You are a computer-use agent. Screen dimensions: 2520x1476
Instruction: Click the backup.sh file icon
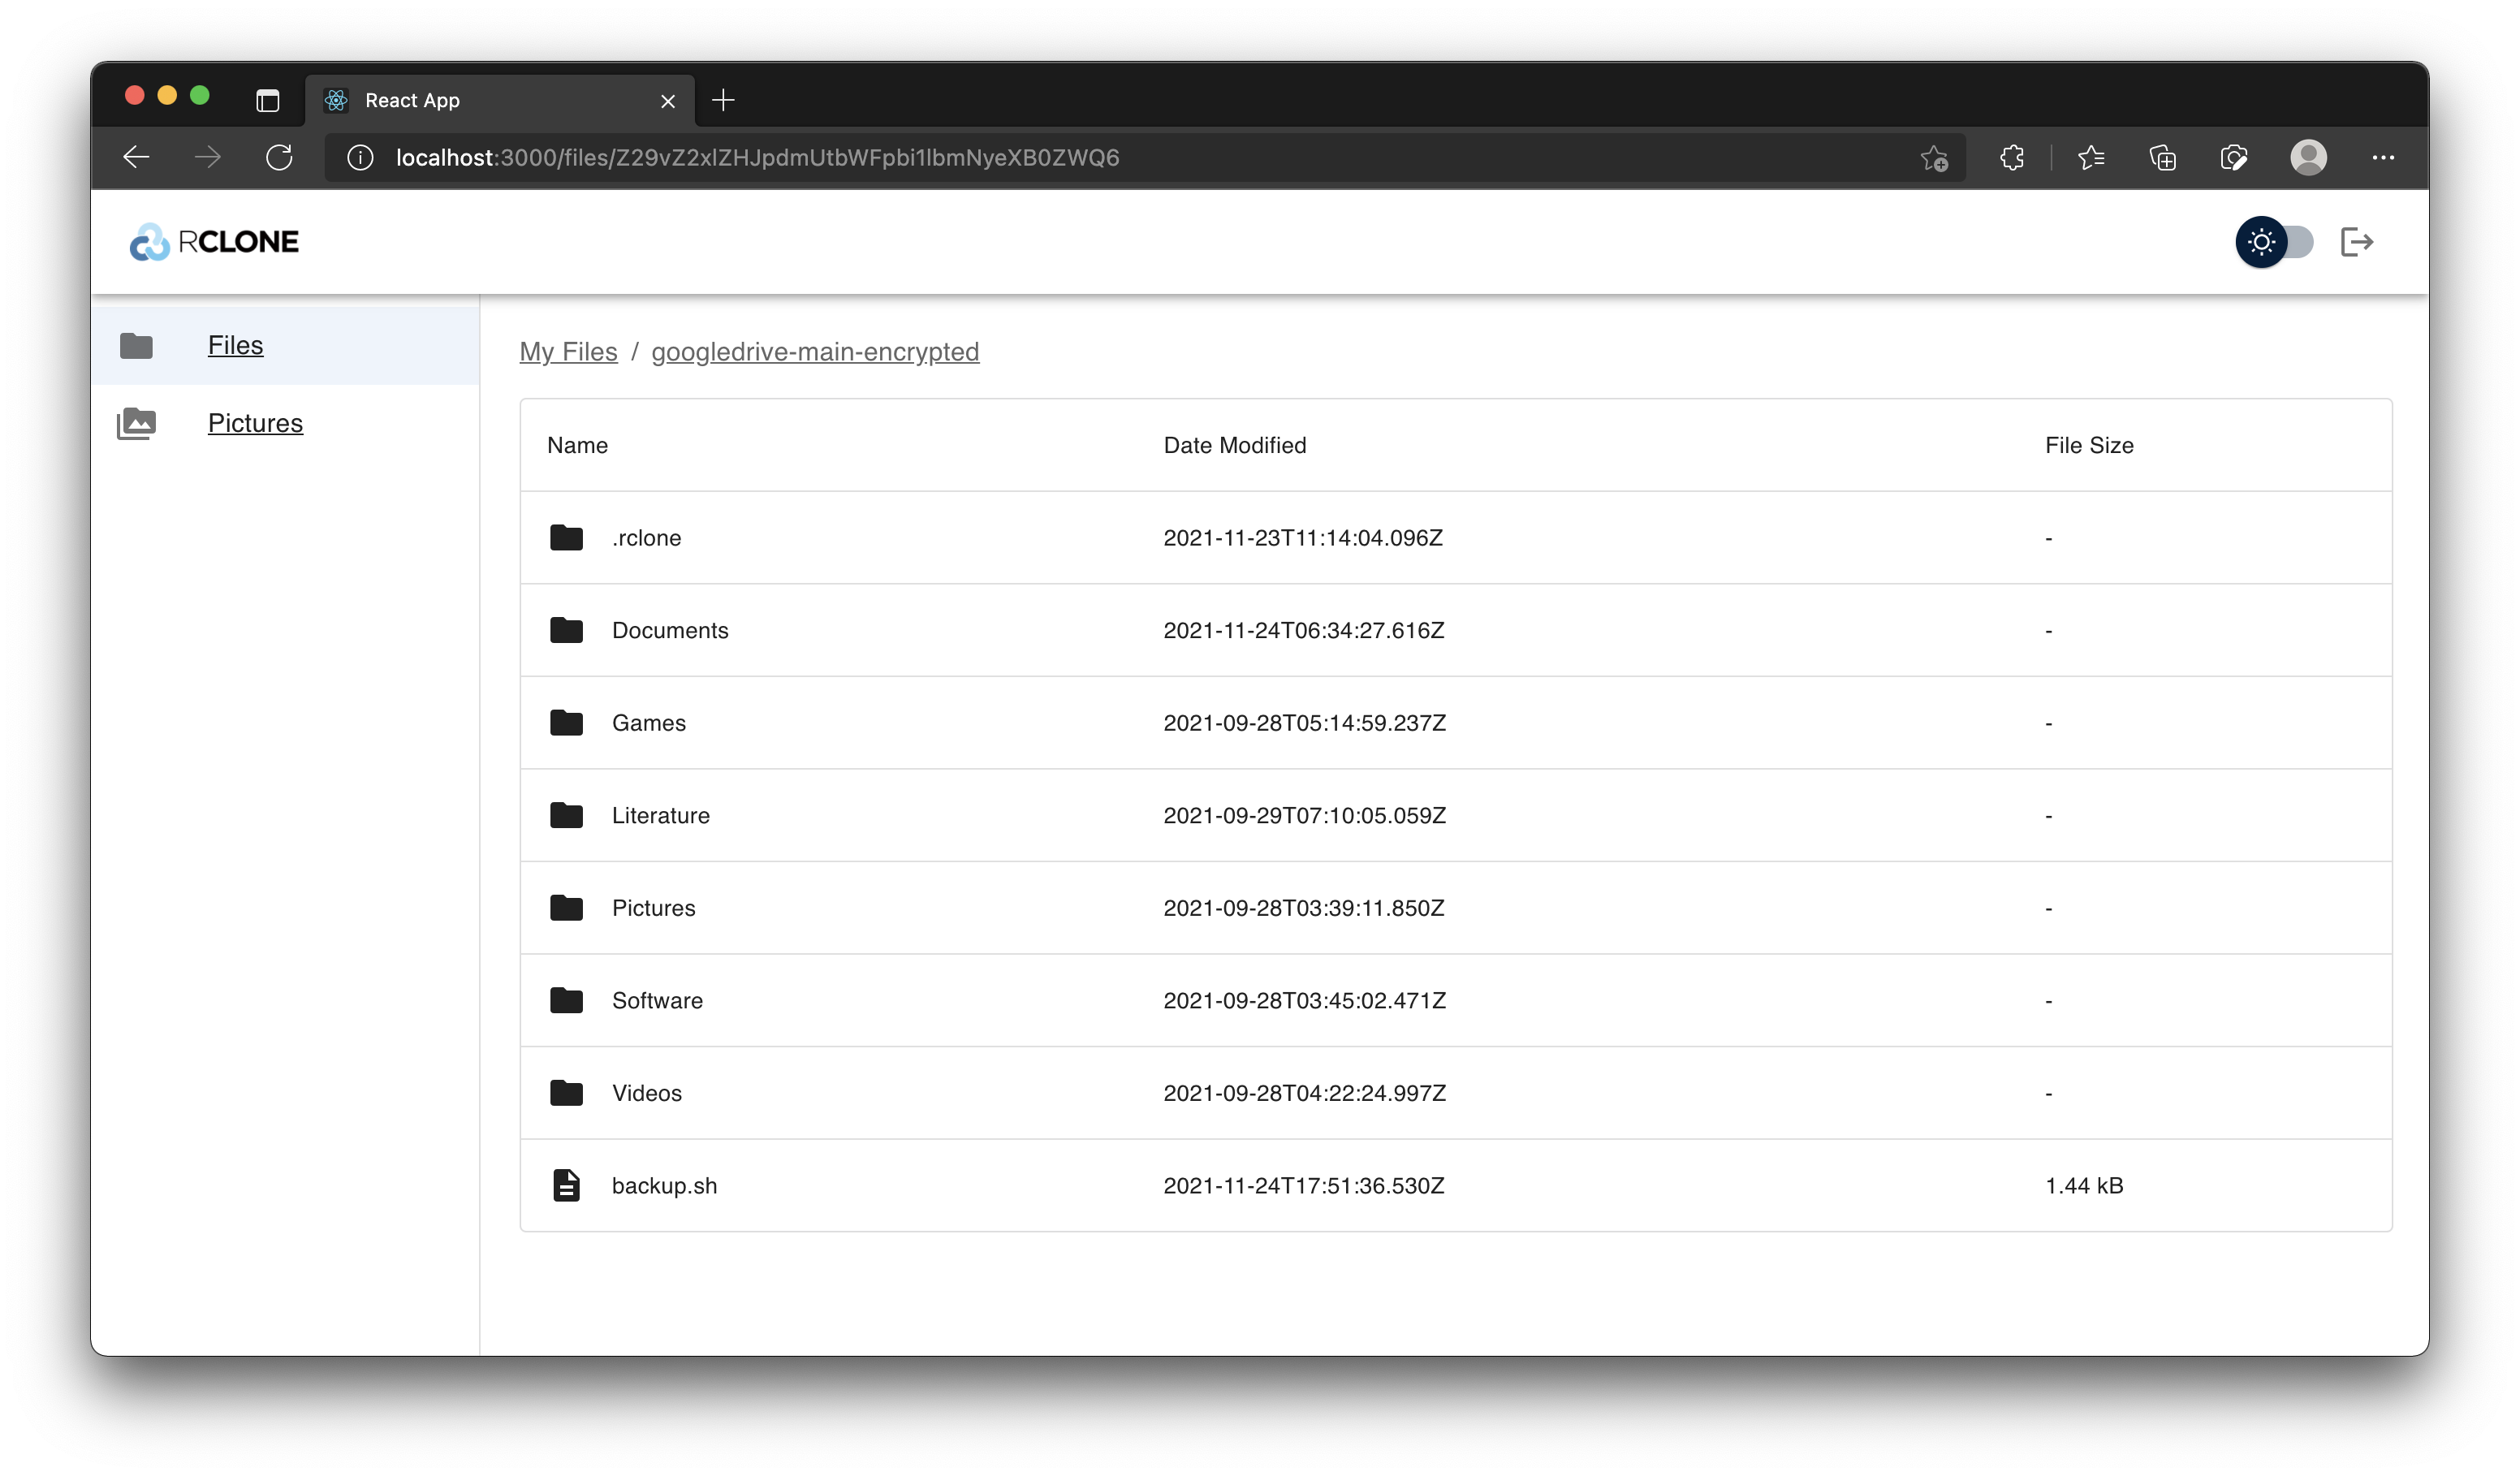566,1185
